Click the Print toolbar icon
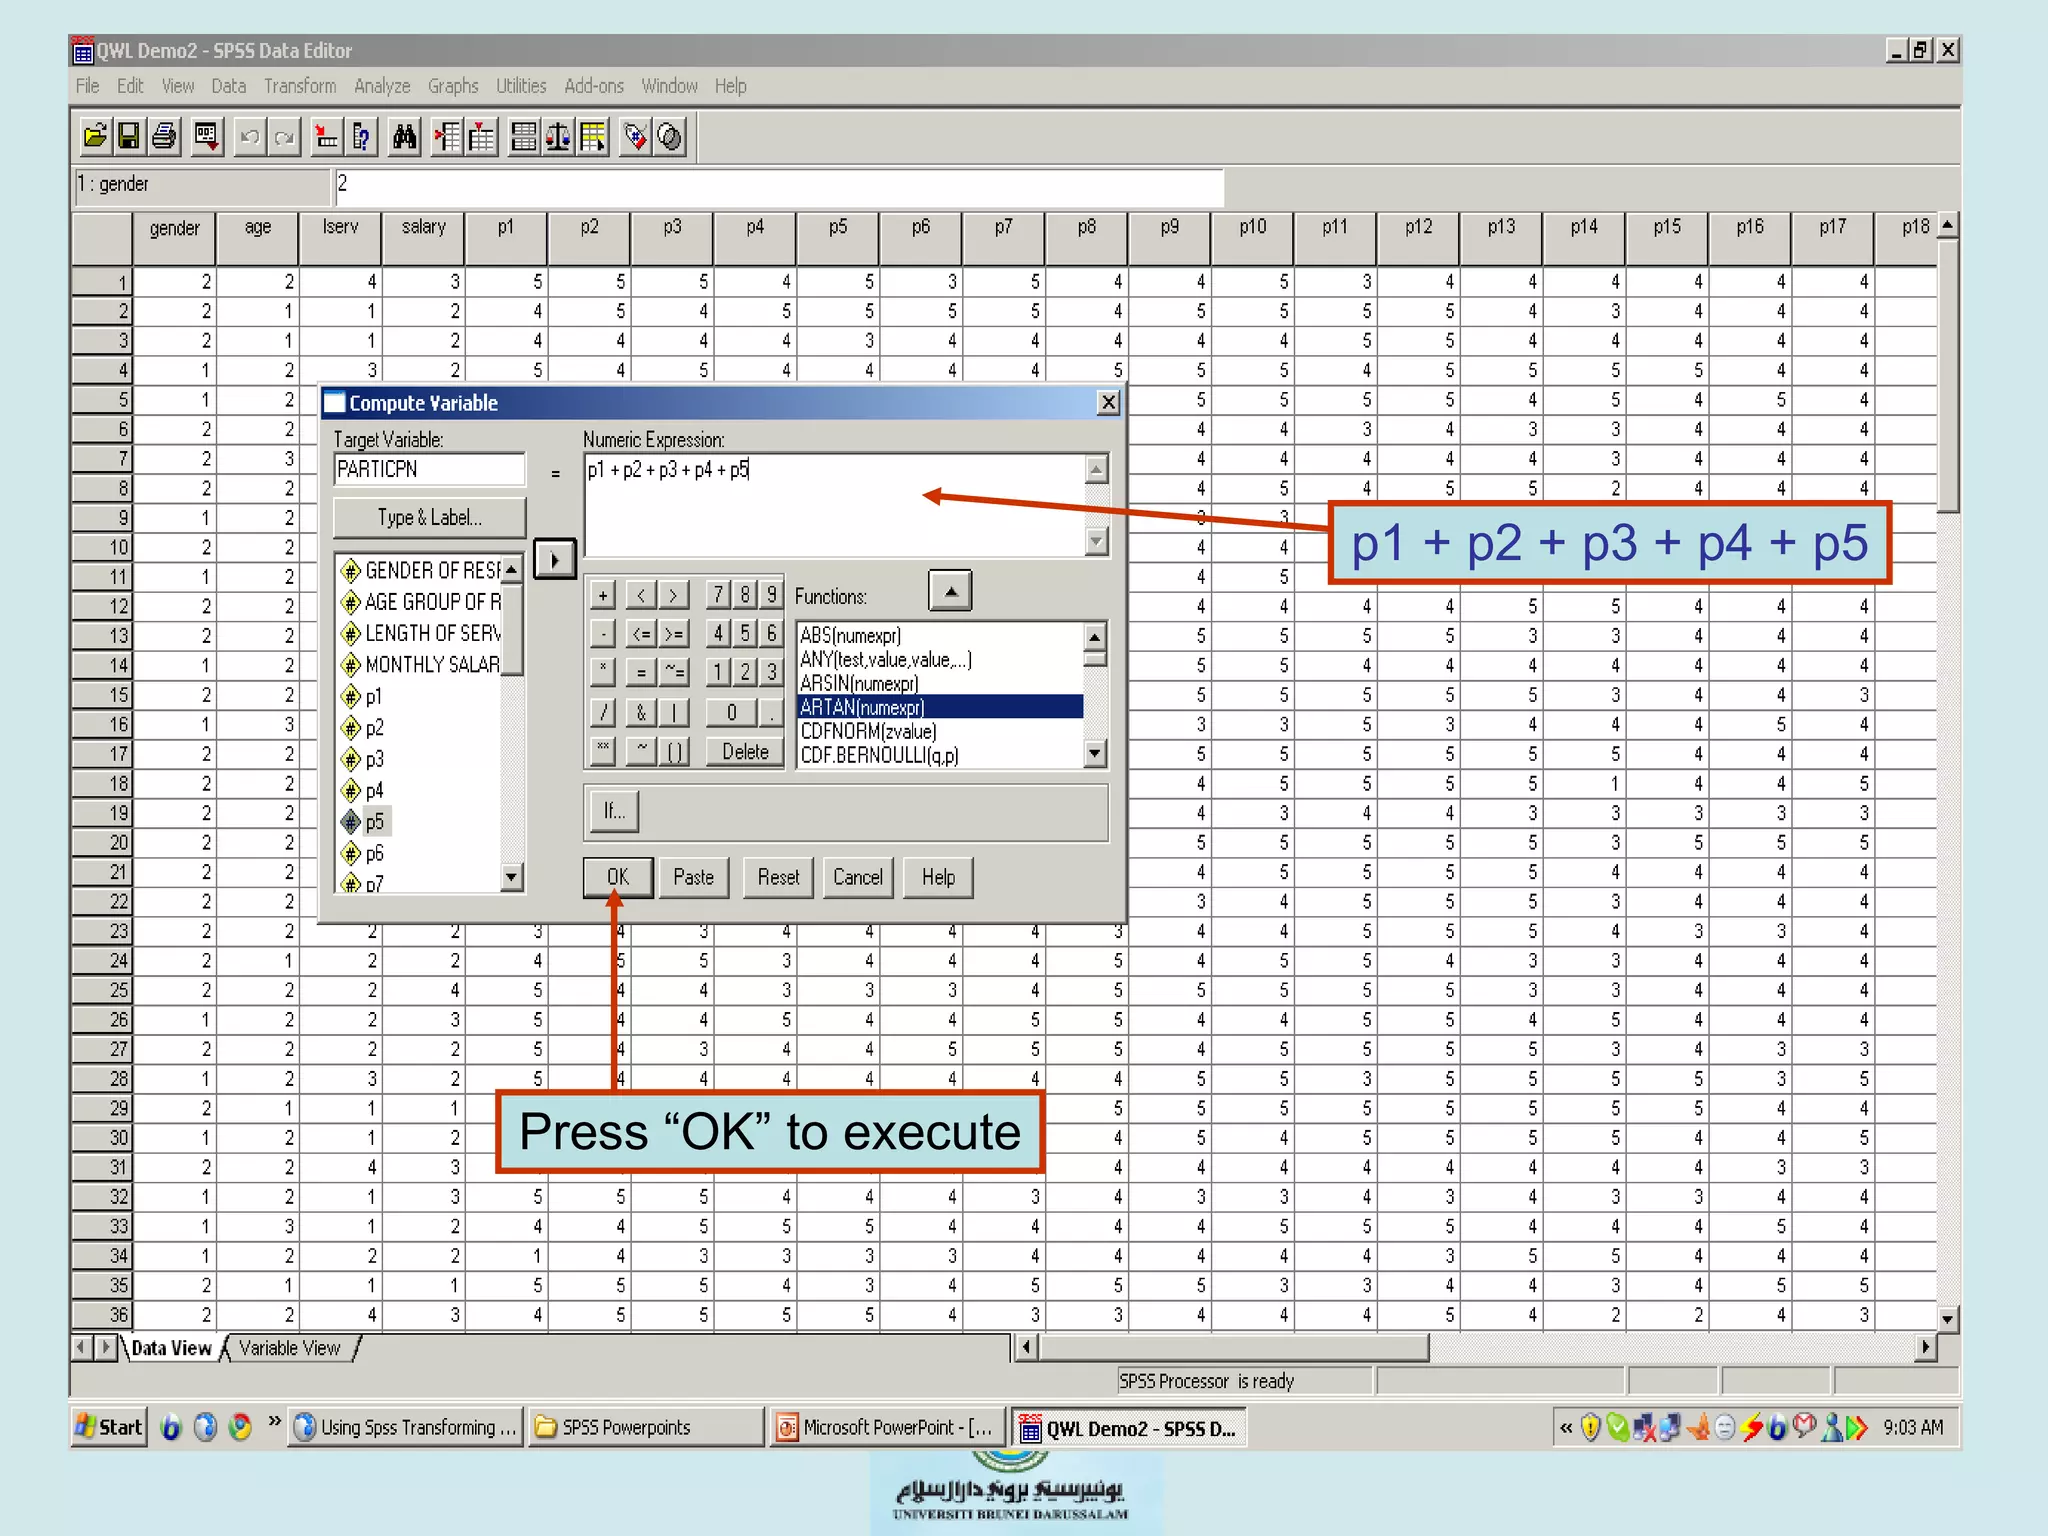 coord(164,136)
